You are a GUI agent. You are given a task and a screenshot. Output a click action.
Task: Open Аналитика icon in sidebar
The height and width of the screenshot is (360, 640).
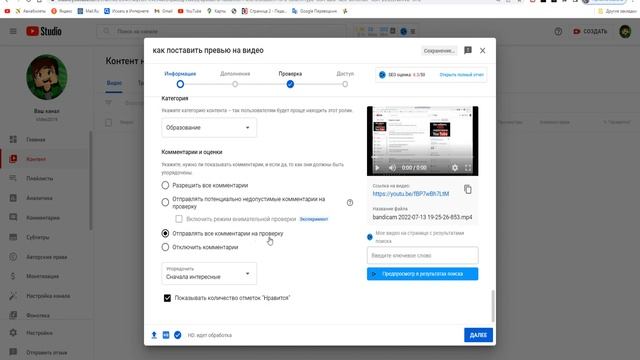coord(13,198)
